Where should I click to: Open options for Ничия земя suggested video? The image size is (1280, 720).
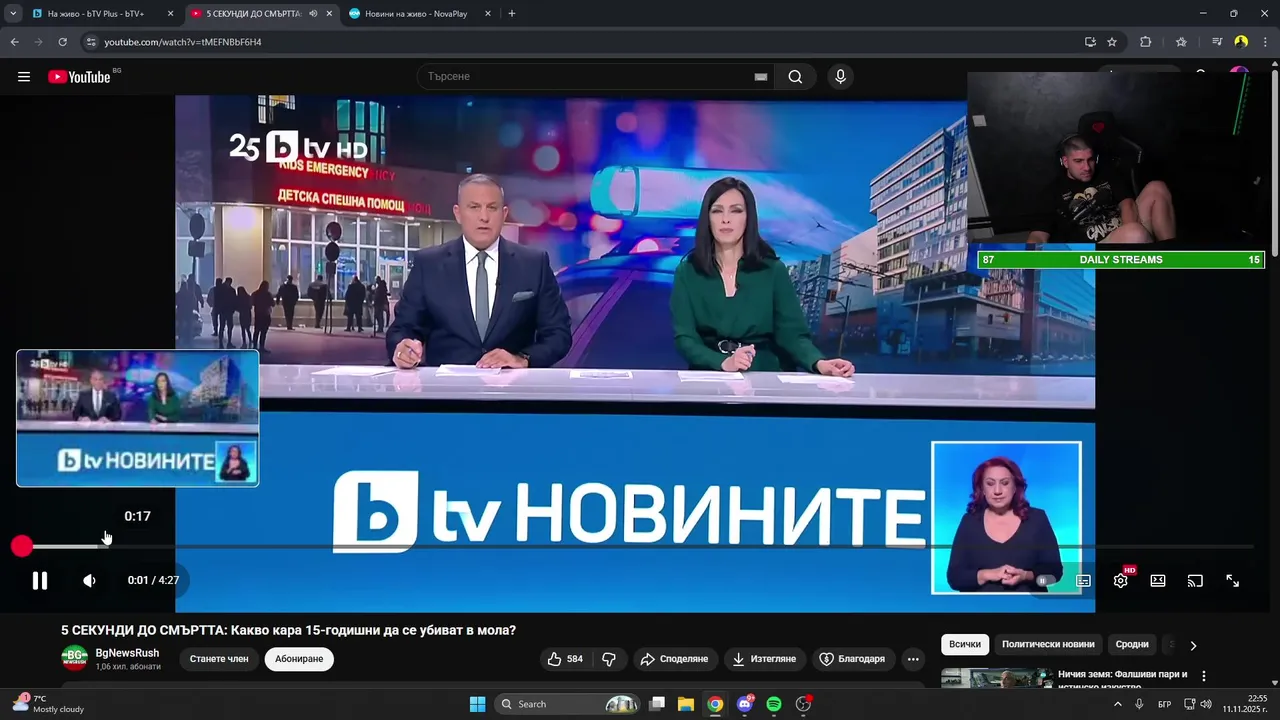[x=1204, y=676]
